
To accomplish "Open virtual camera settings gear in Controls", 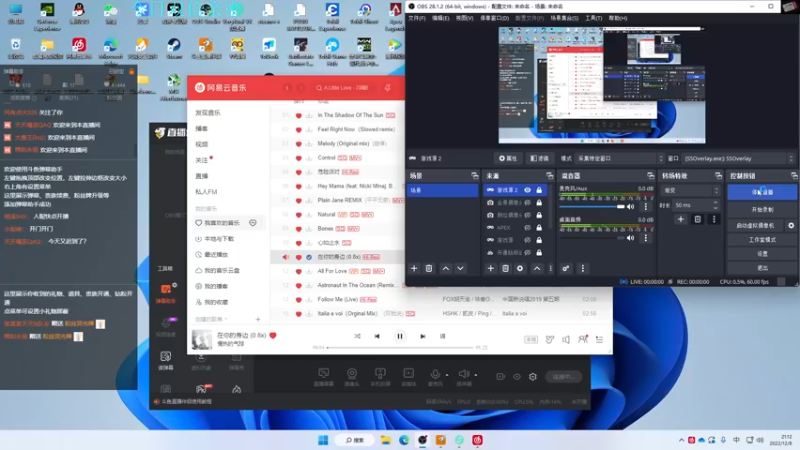I will point(791,225).
